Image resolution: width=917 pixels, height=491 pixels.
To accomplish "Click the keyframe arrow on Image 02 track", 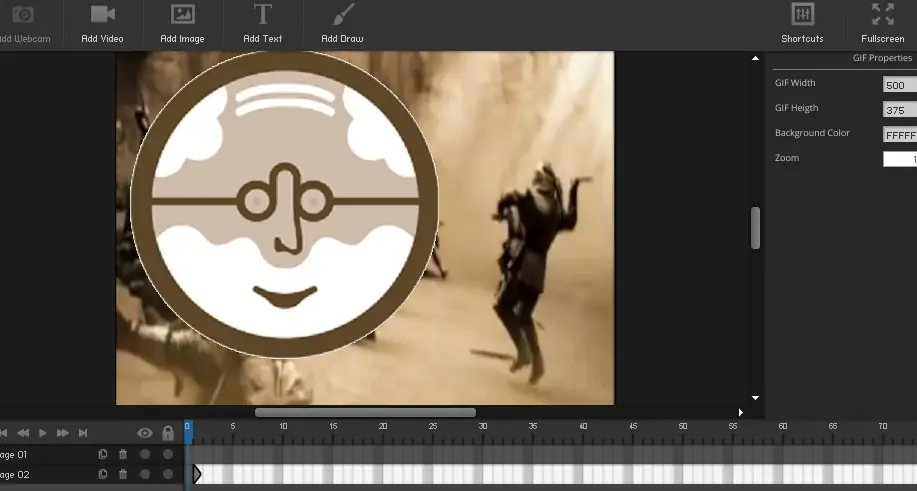I will coord(197,473).
